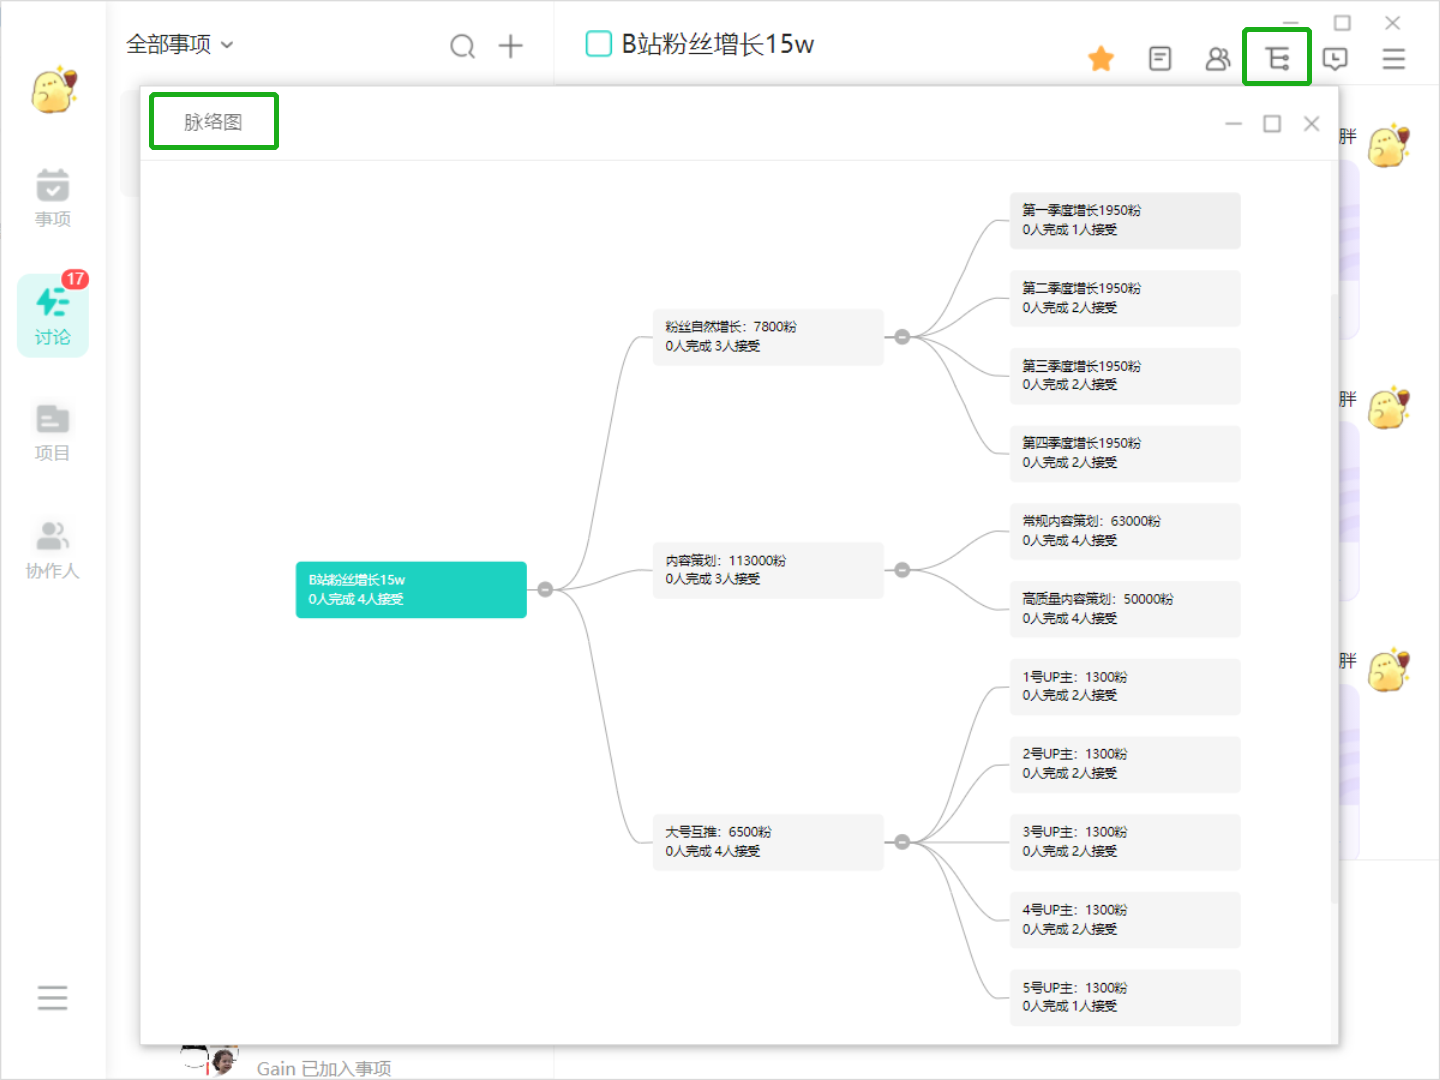This screenshot has height=1080, width=1440.
Task: Open the top-right hamburger menu
Action: 1394,59
